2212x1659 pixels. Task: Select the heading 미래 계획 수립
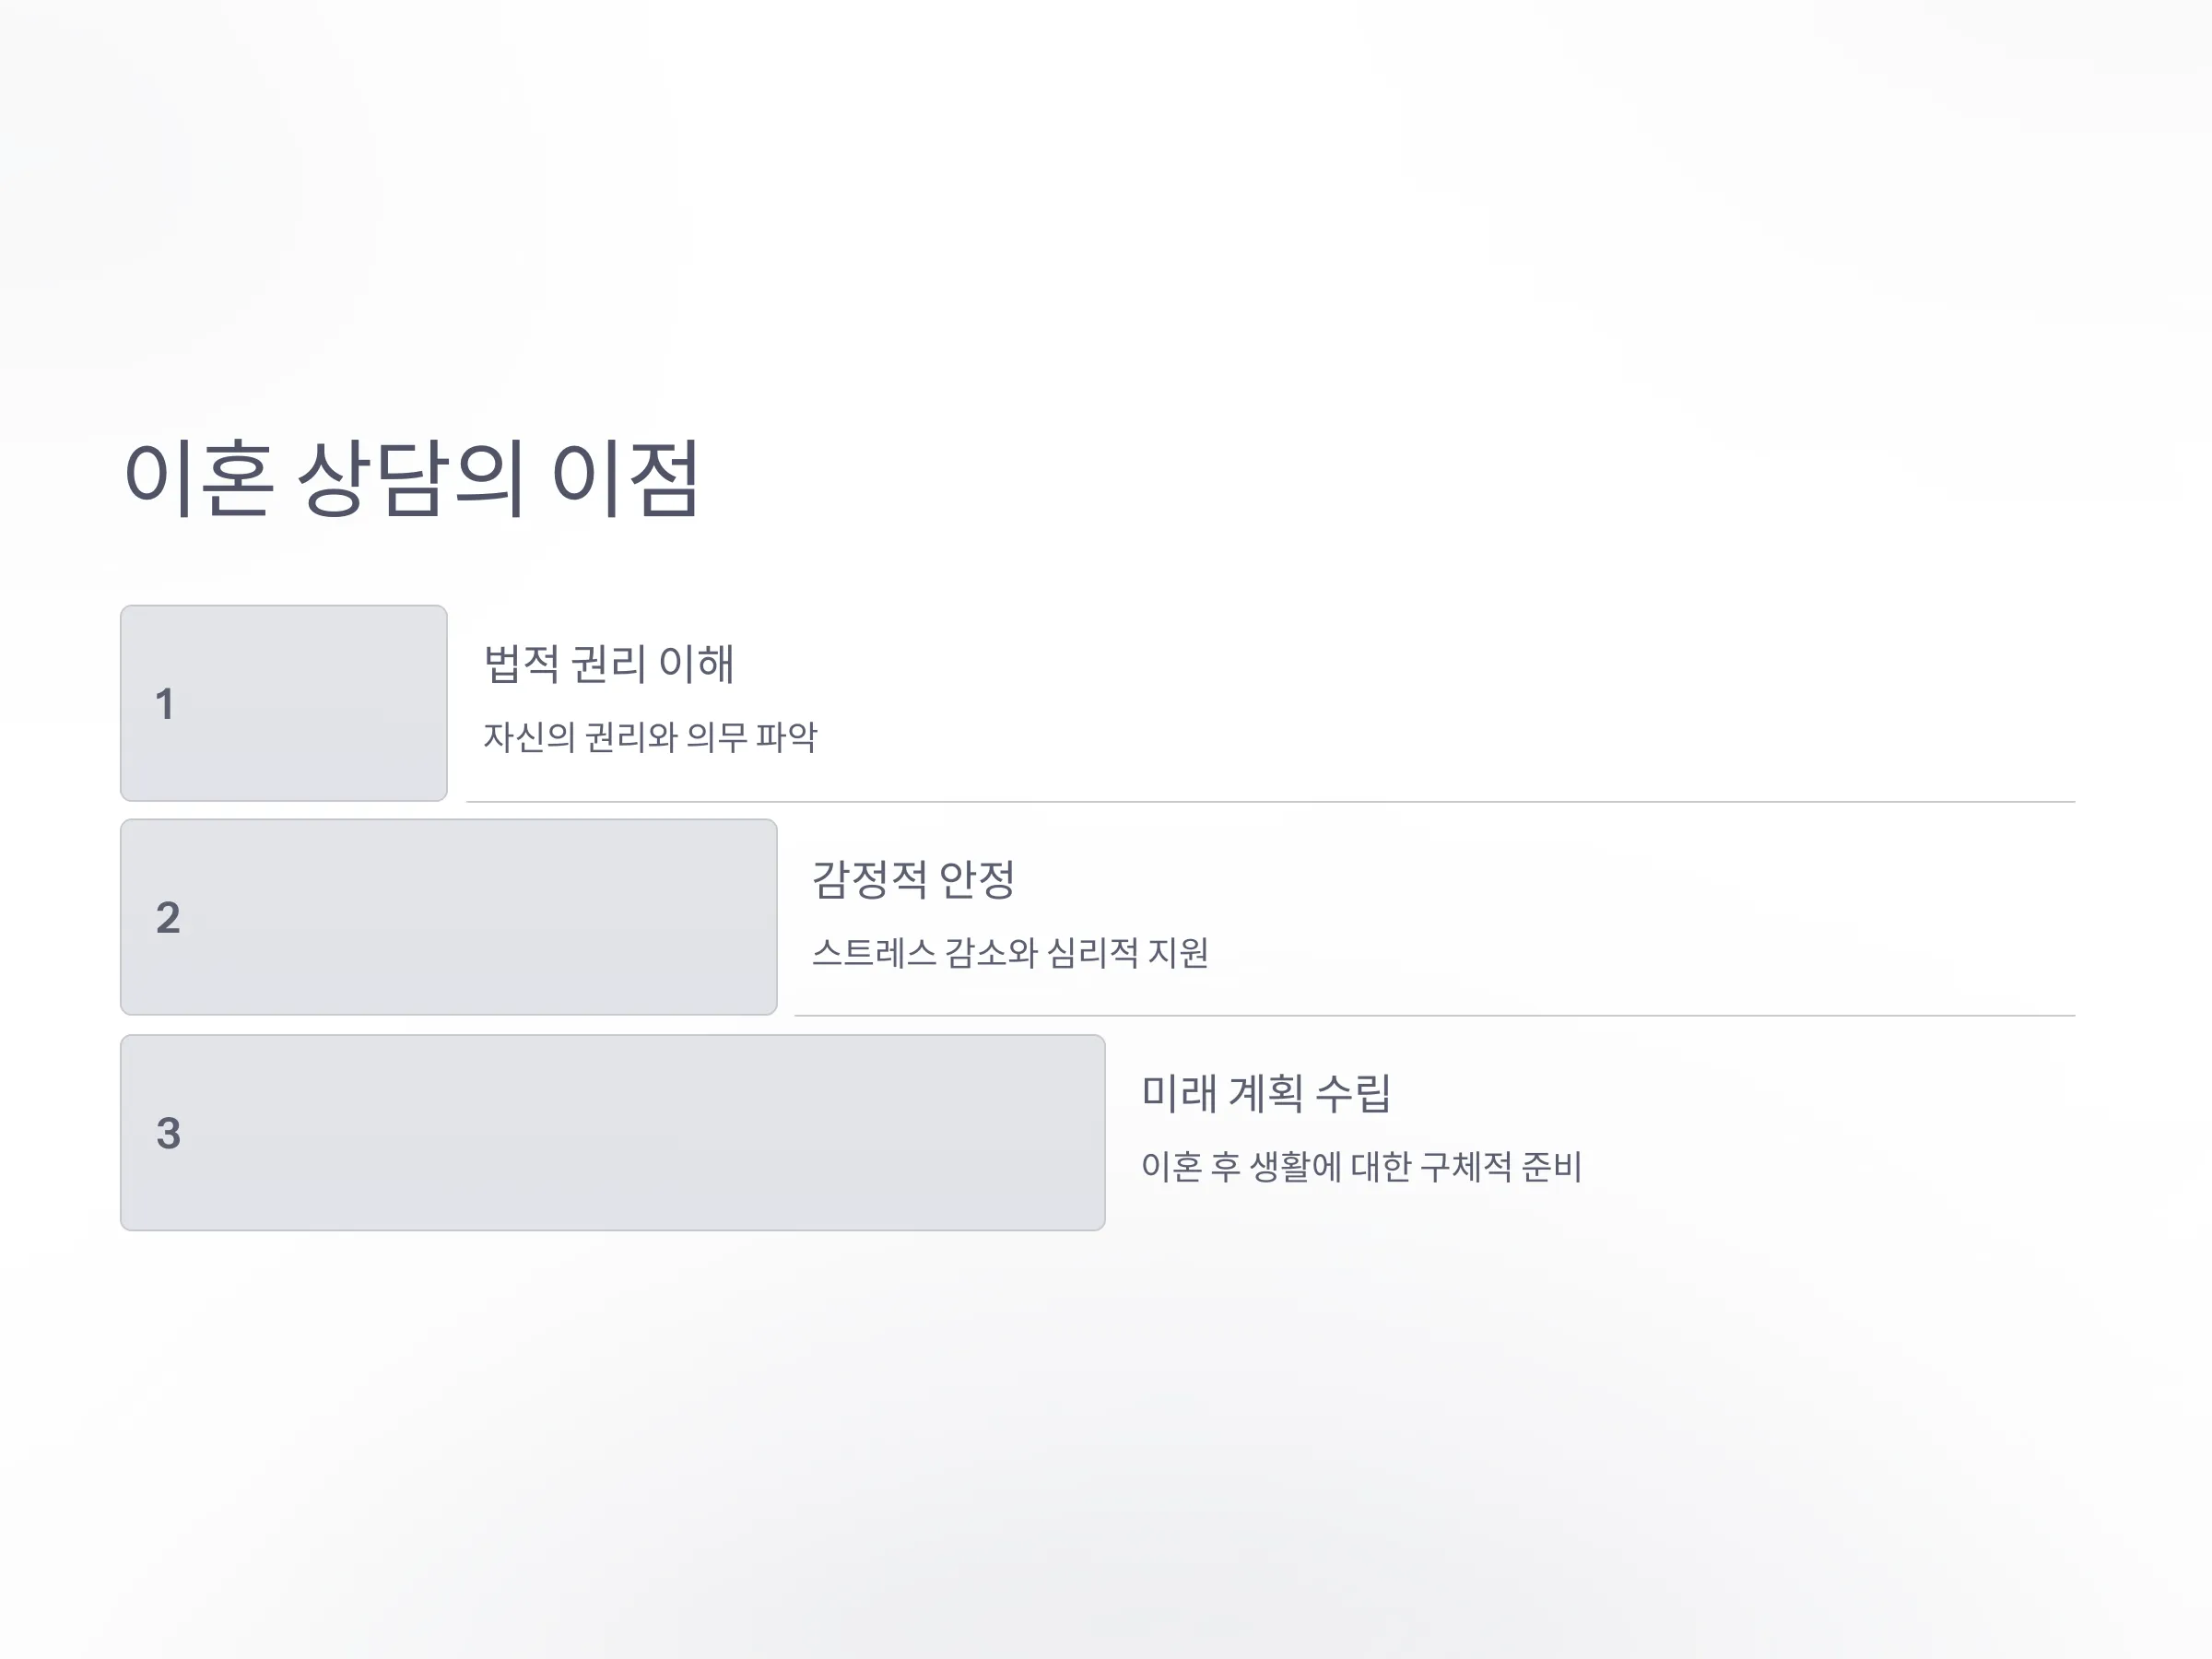pyautogui.click(x=1266, y=1093)
